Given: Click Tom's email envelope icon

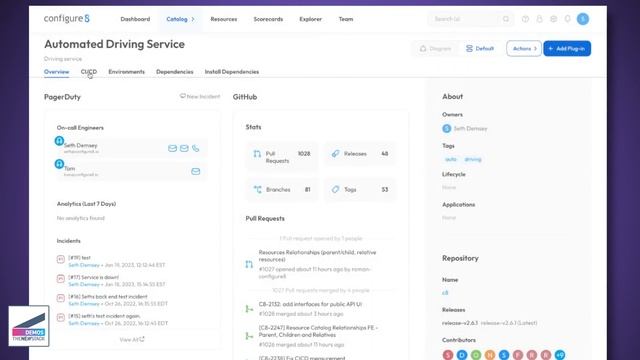Looking at the screenshot, I should (196, 171).
